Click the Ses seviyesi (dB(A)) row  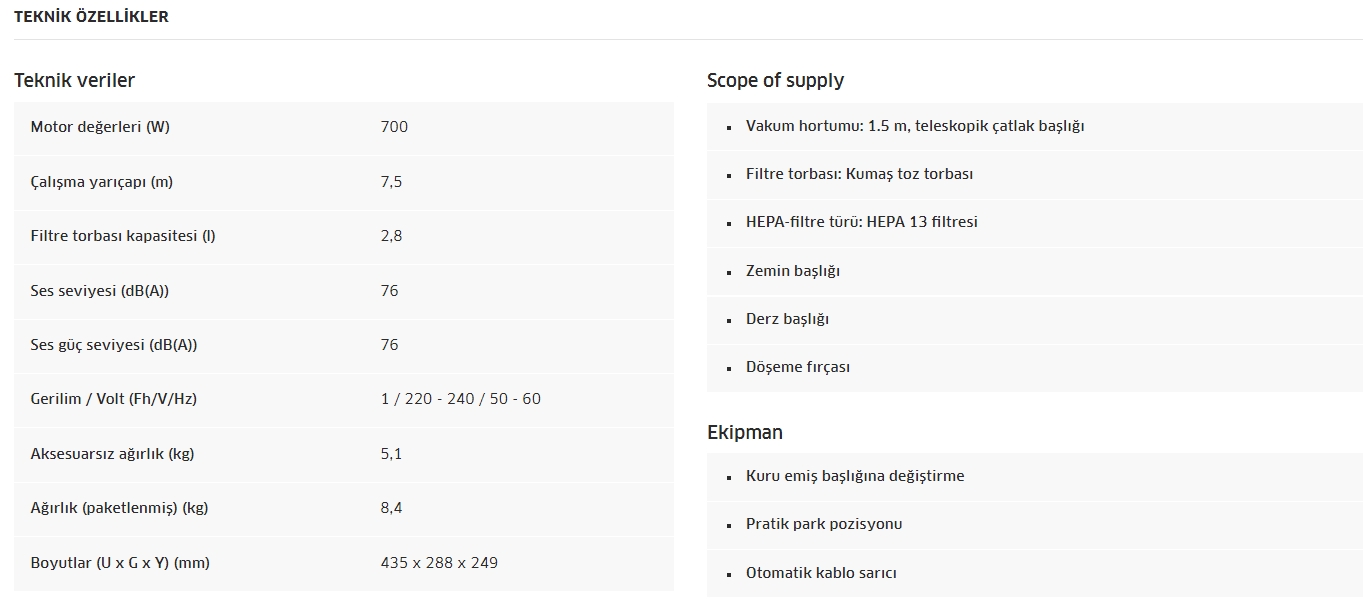[x=344, y=291]
